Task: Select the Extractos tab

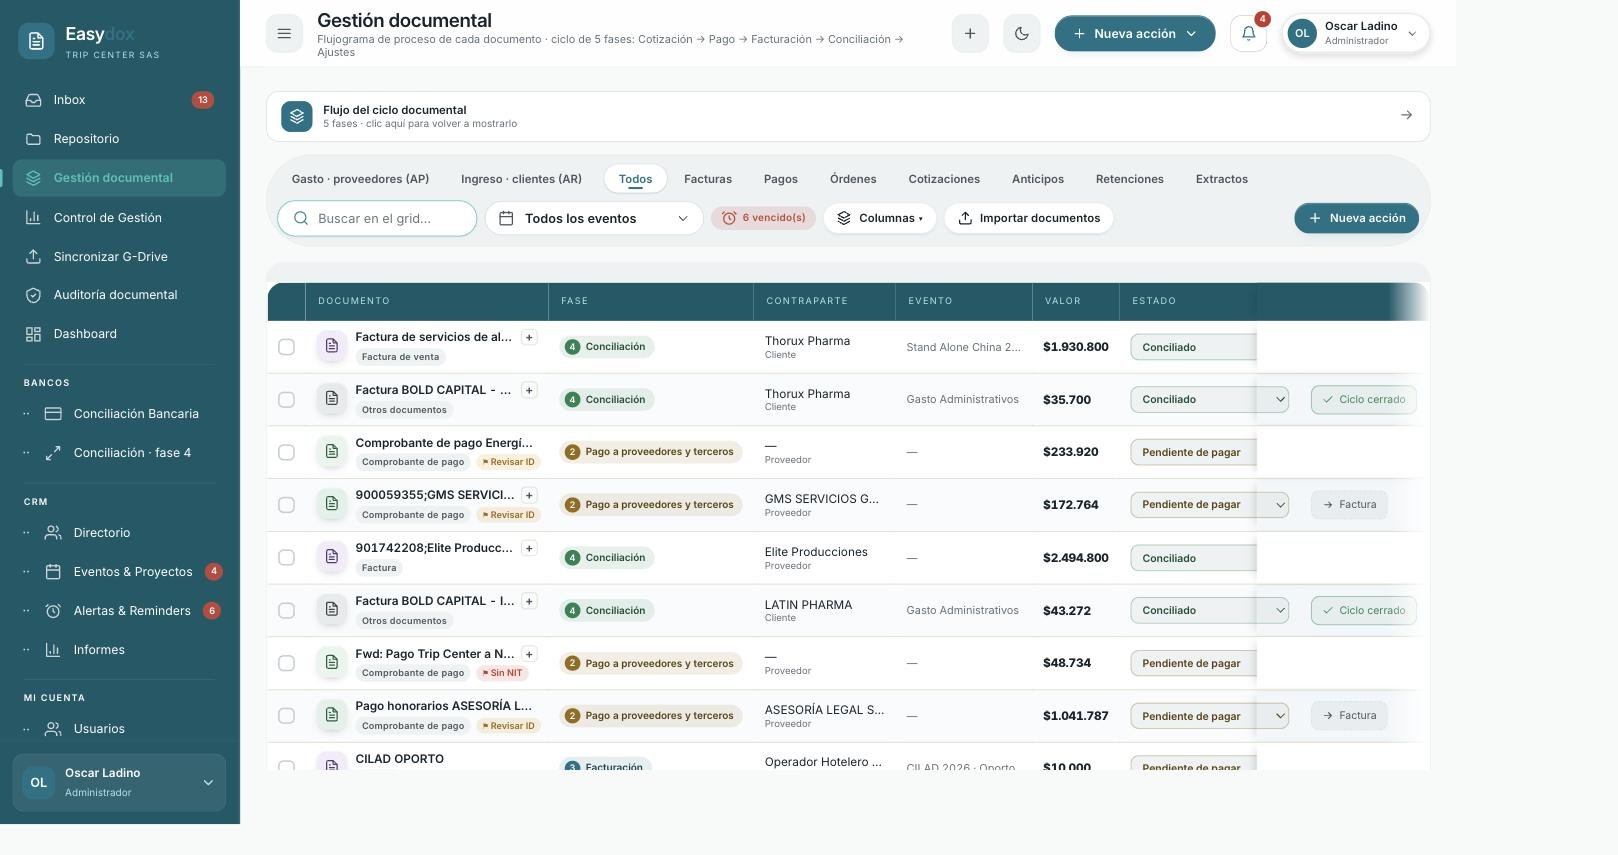Action: [1222, 179]
